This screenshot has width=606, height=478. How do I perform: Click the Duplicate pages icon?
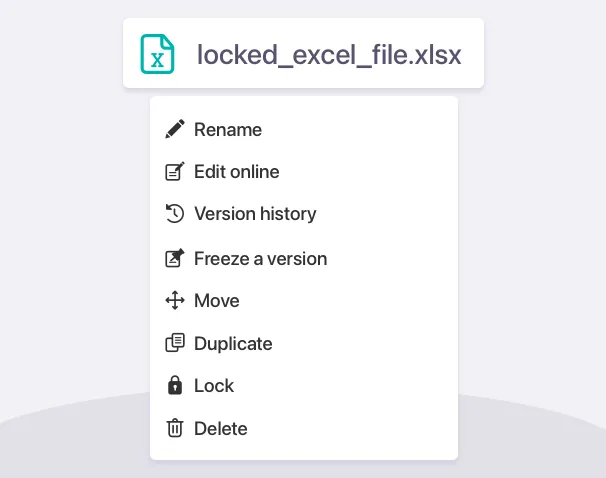click(x=175, y=343)
